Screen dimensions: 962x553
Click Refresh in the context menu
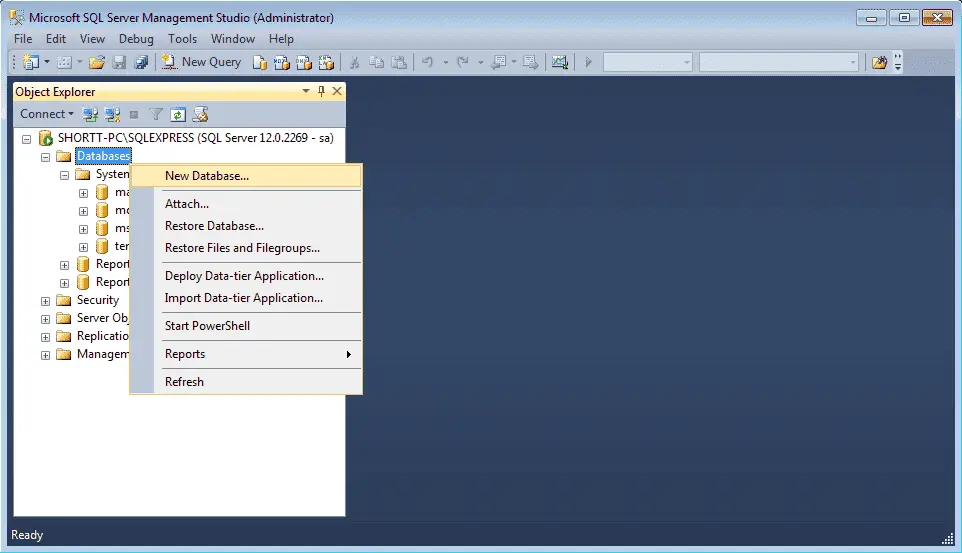click(246, 382)
